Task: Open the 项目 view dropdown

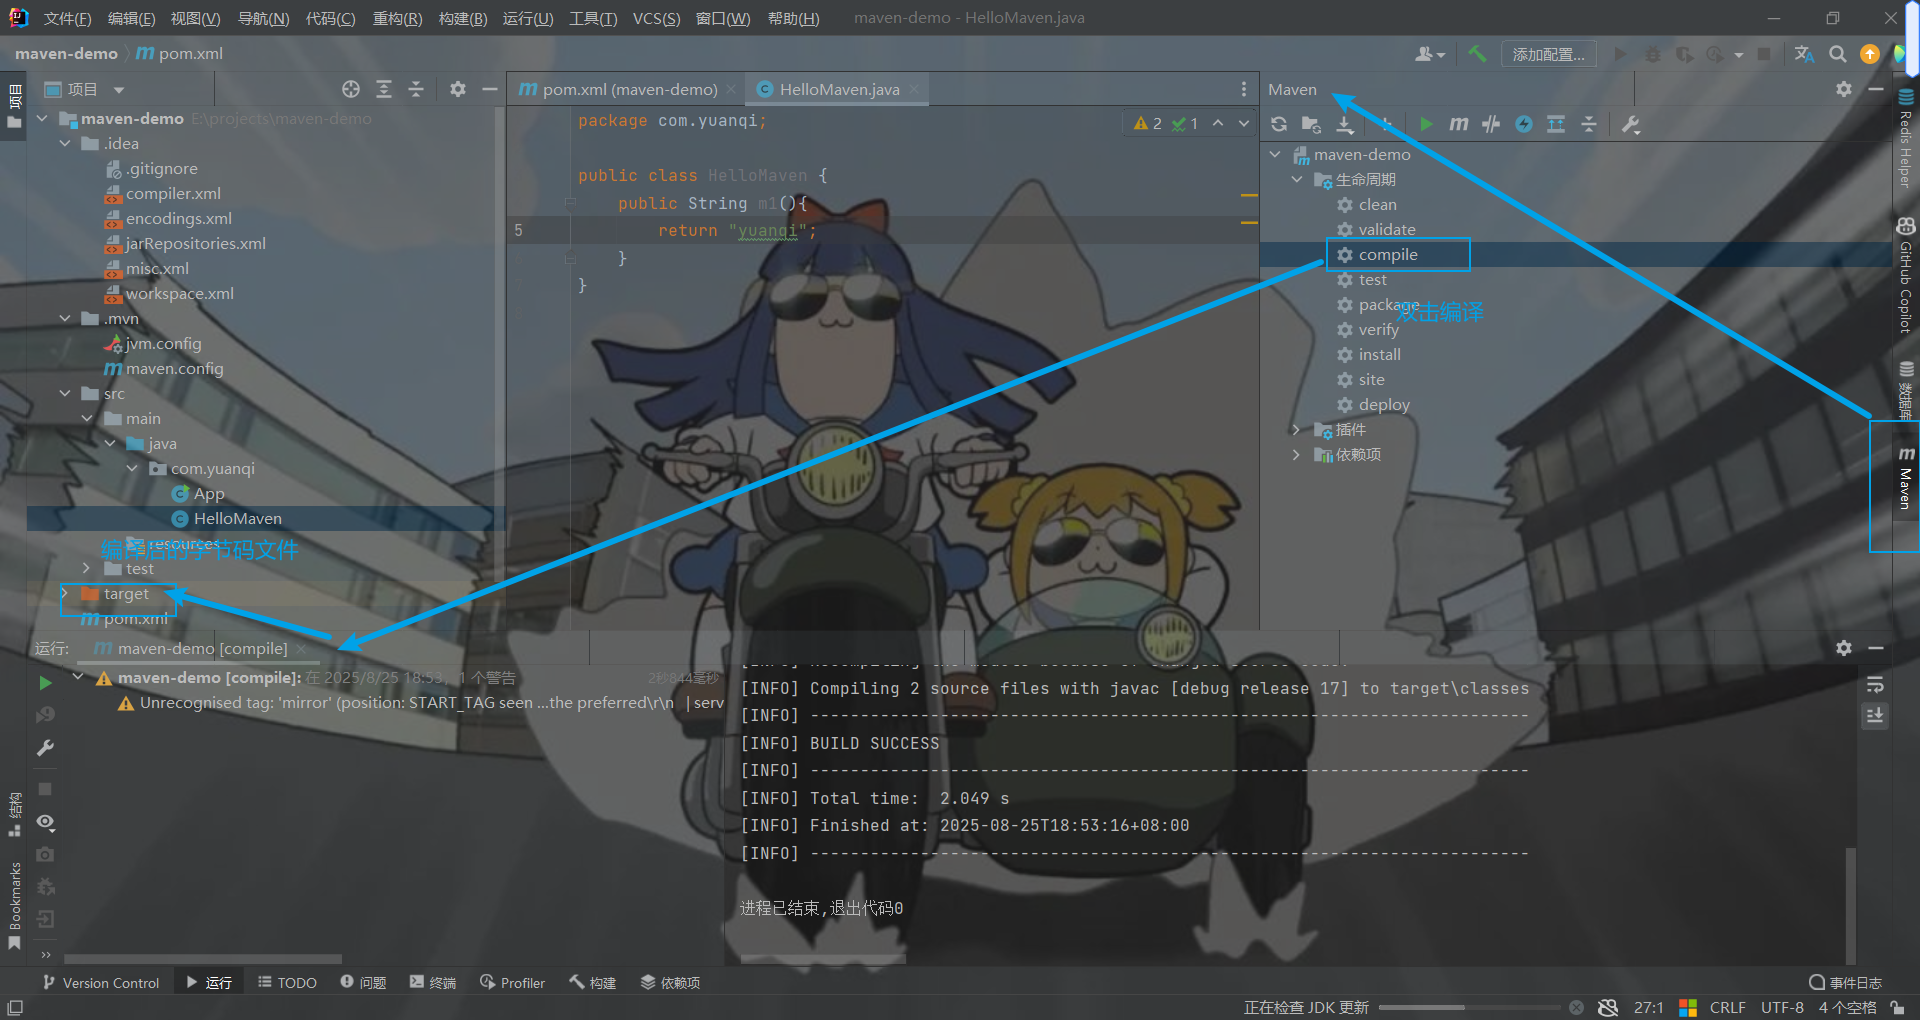Action: 85,89
